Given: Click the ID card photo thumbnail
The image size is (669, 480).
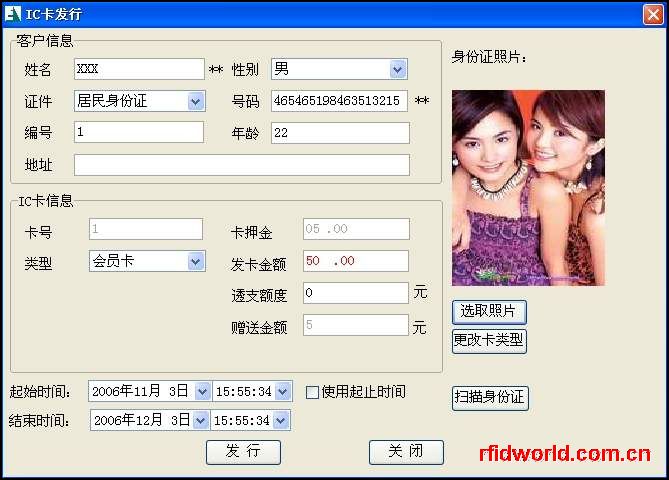Looking at the screenshot, I should pos(528,188).
